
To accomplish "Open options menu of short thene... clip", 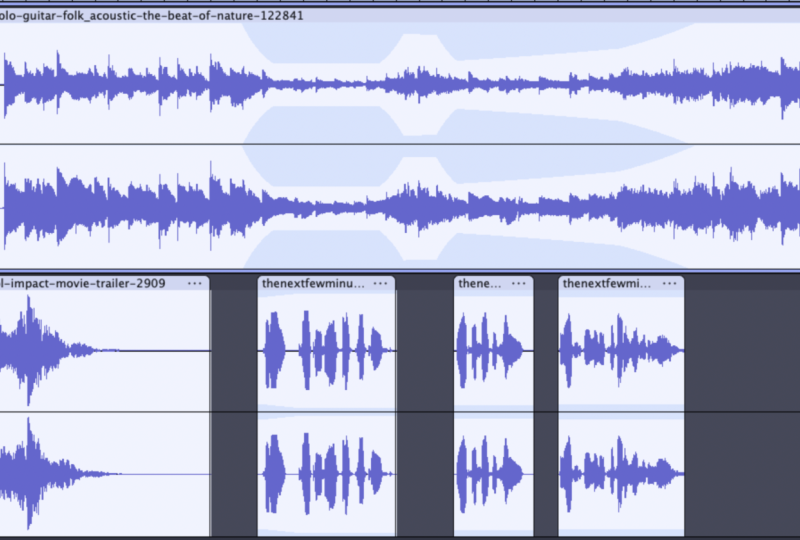I will (518, 283).
